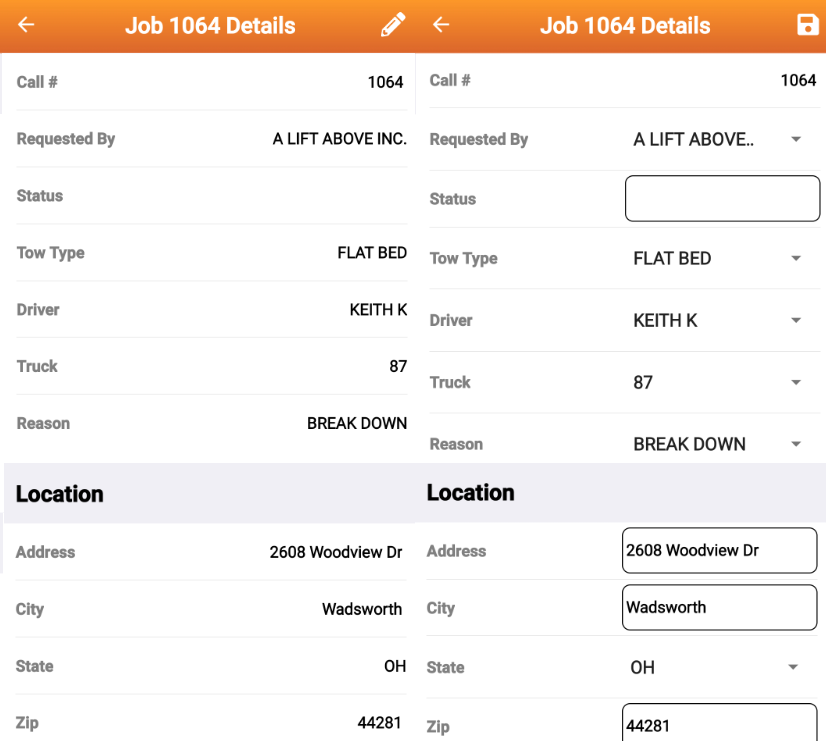
Task: Go back using left panel arrow
Action: [26, 24]
